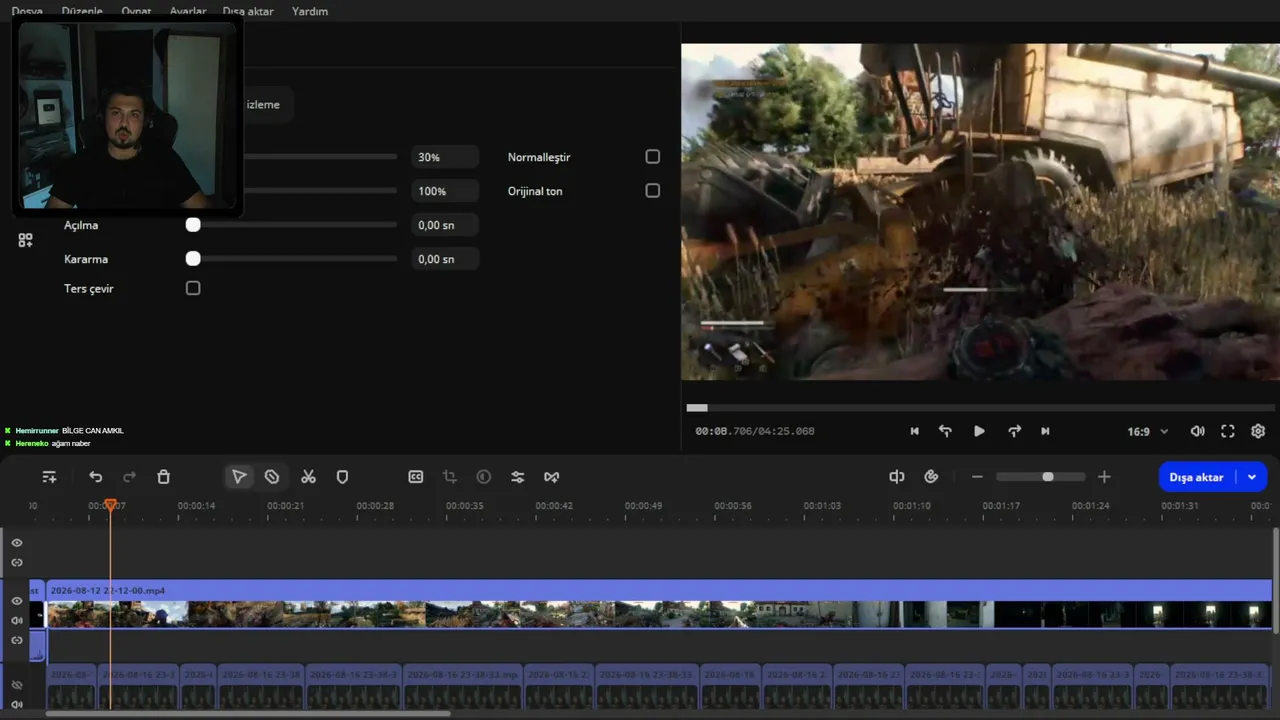Toggle link on the top empty track

(x=17, y=562)
